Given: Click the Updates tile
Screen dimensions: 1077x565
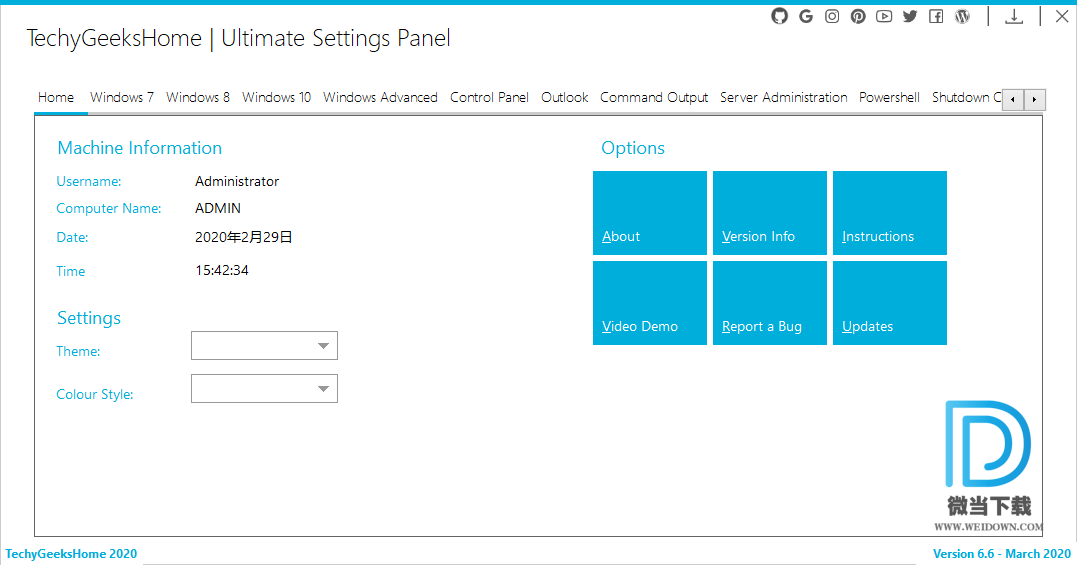Looking at the screenshot, I should 889,303.
